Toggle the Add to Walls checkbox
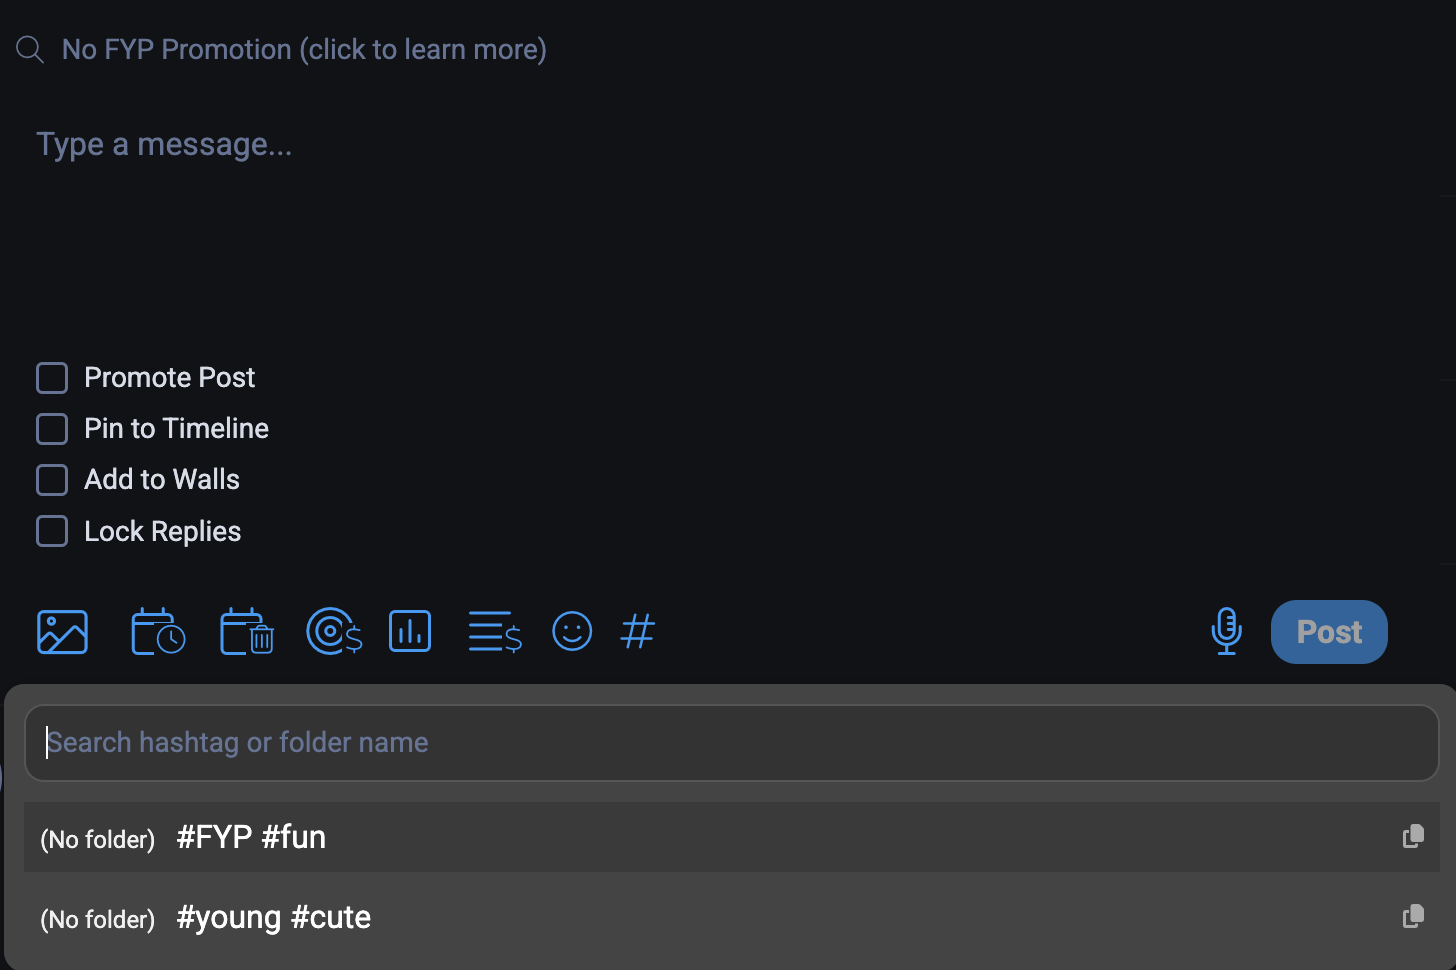1456x970 pixels. 52,480
